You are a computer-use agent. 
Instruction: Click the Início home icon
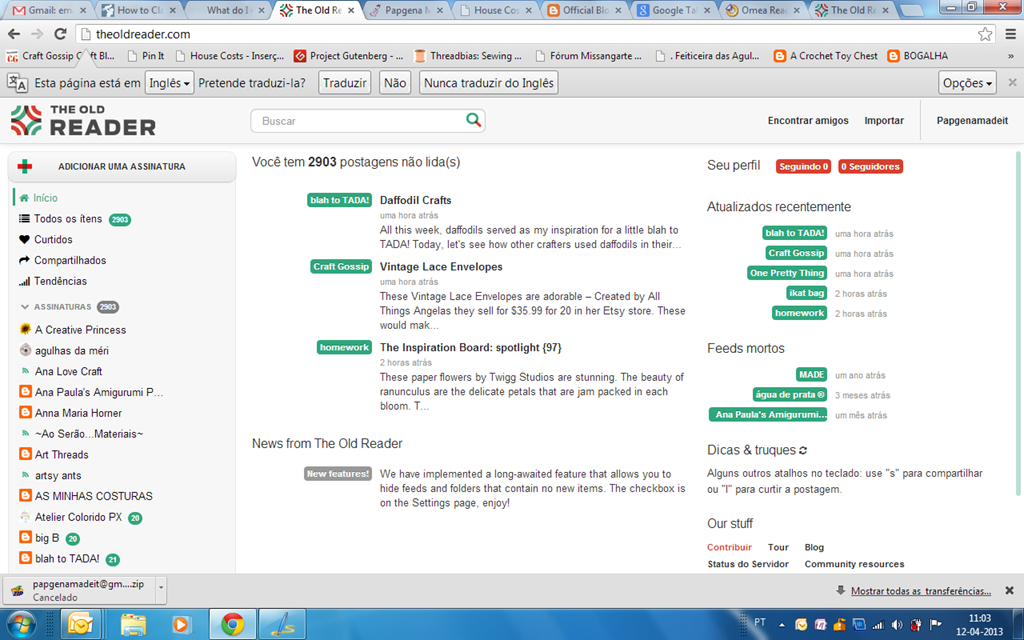click(24, 198)
